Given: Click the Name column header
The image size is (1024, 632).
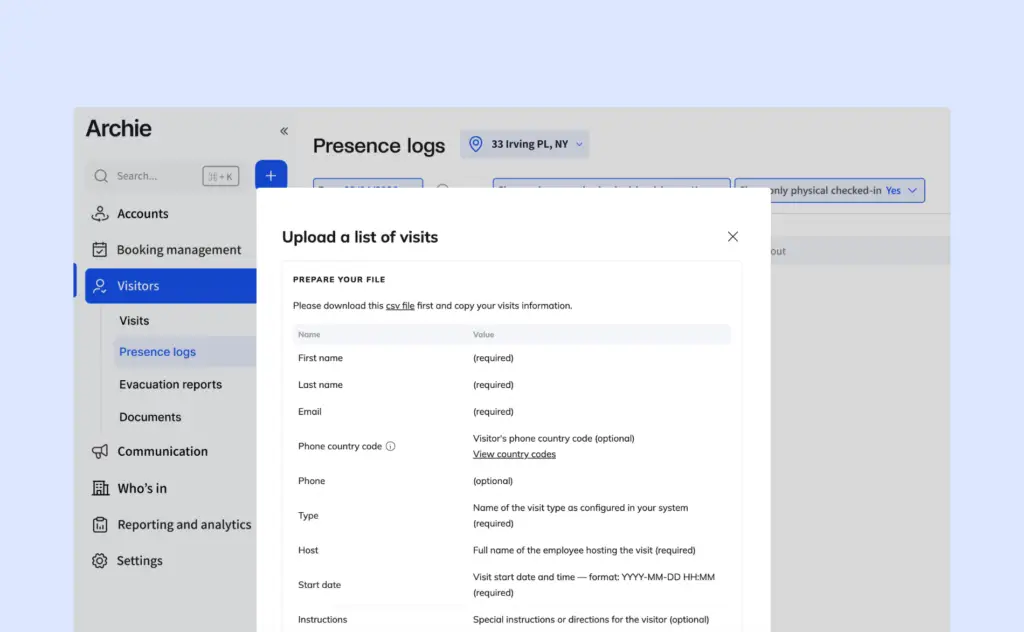Looking at the screenshot, I should [x=309, y=334].
